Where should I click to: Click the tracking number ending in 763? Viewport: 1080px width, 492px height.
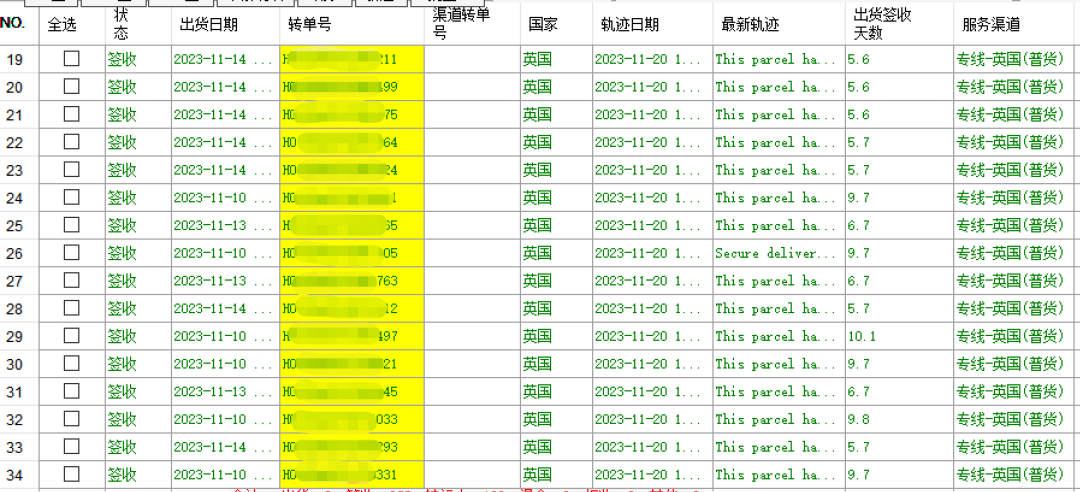point(352,281)
